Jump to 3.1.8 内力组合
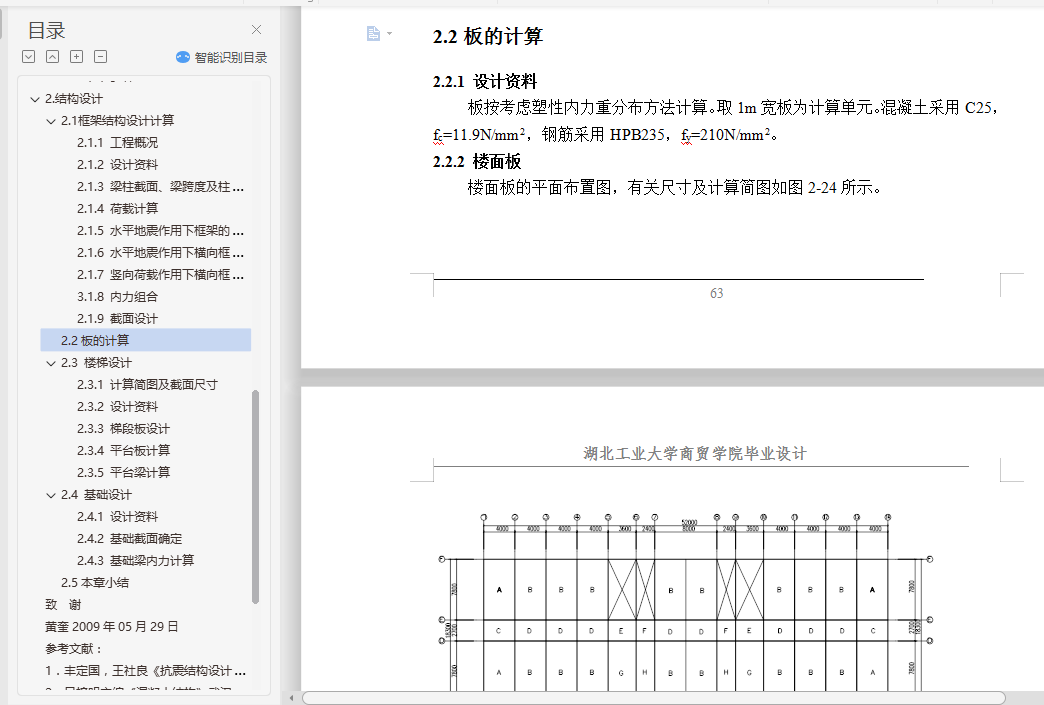 [117, 296]
